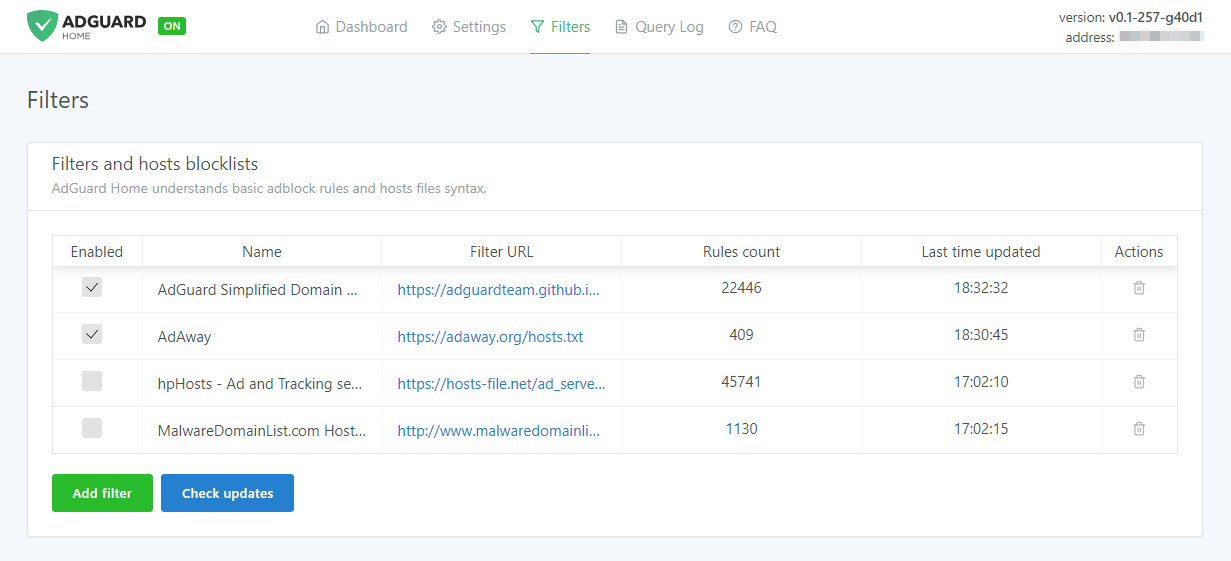This screenshot has height=561, width=1231.
Task: Sort by Rules count column header
Action: 741,252
